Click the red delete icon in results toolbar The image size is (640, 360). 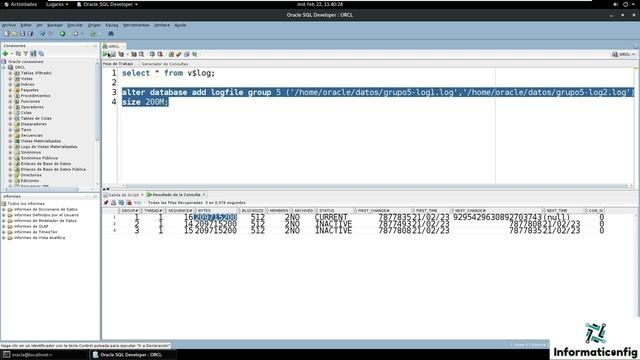point(129,202)
